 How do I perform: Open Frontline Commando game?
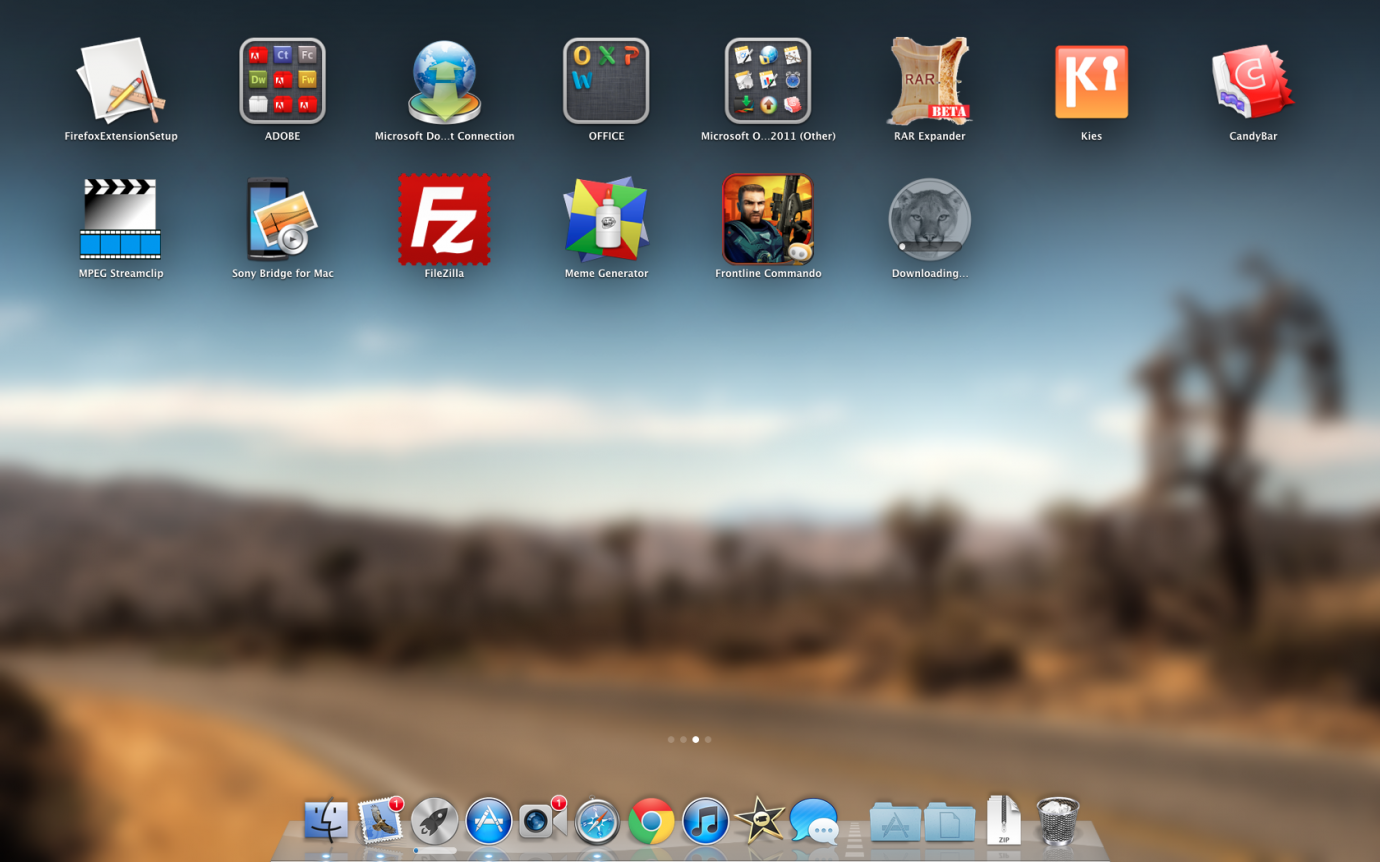point(768,220)
